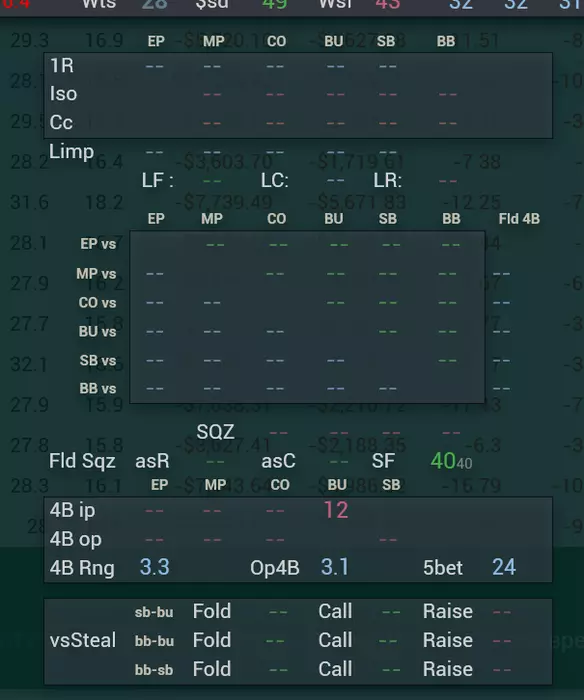Click the Fld Sqz label

click(x=82, y=461)
